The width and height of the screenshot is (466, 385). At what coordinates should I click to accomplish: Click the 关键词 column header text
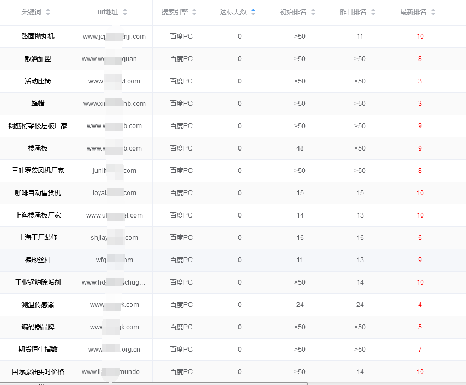click(x=32, y=12)
